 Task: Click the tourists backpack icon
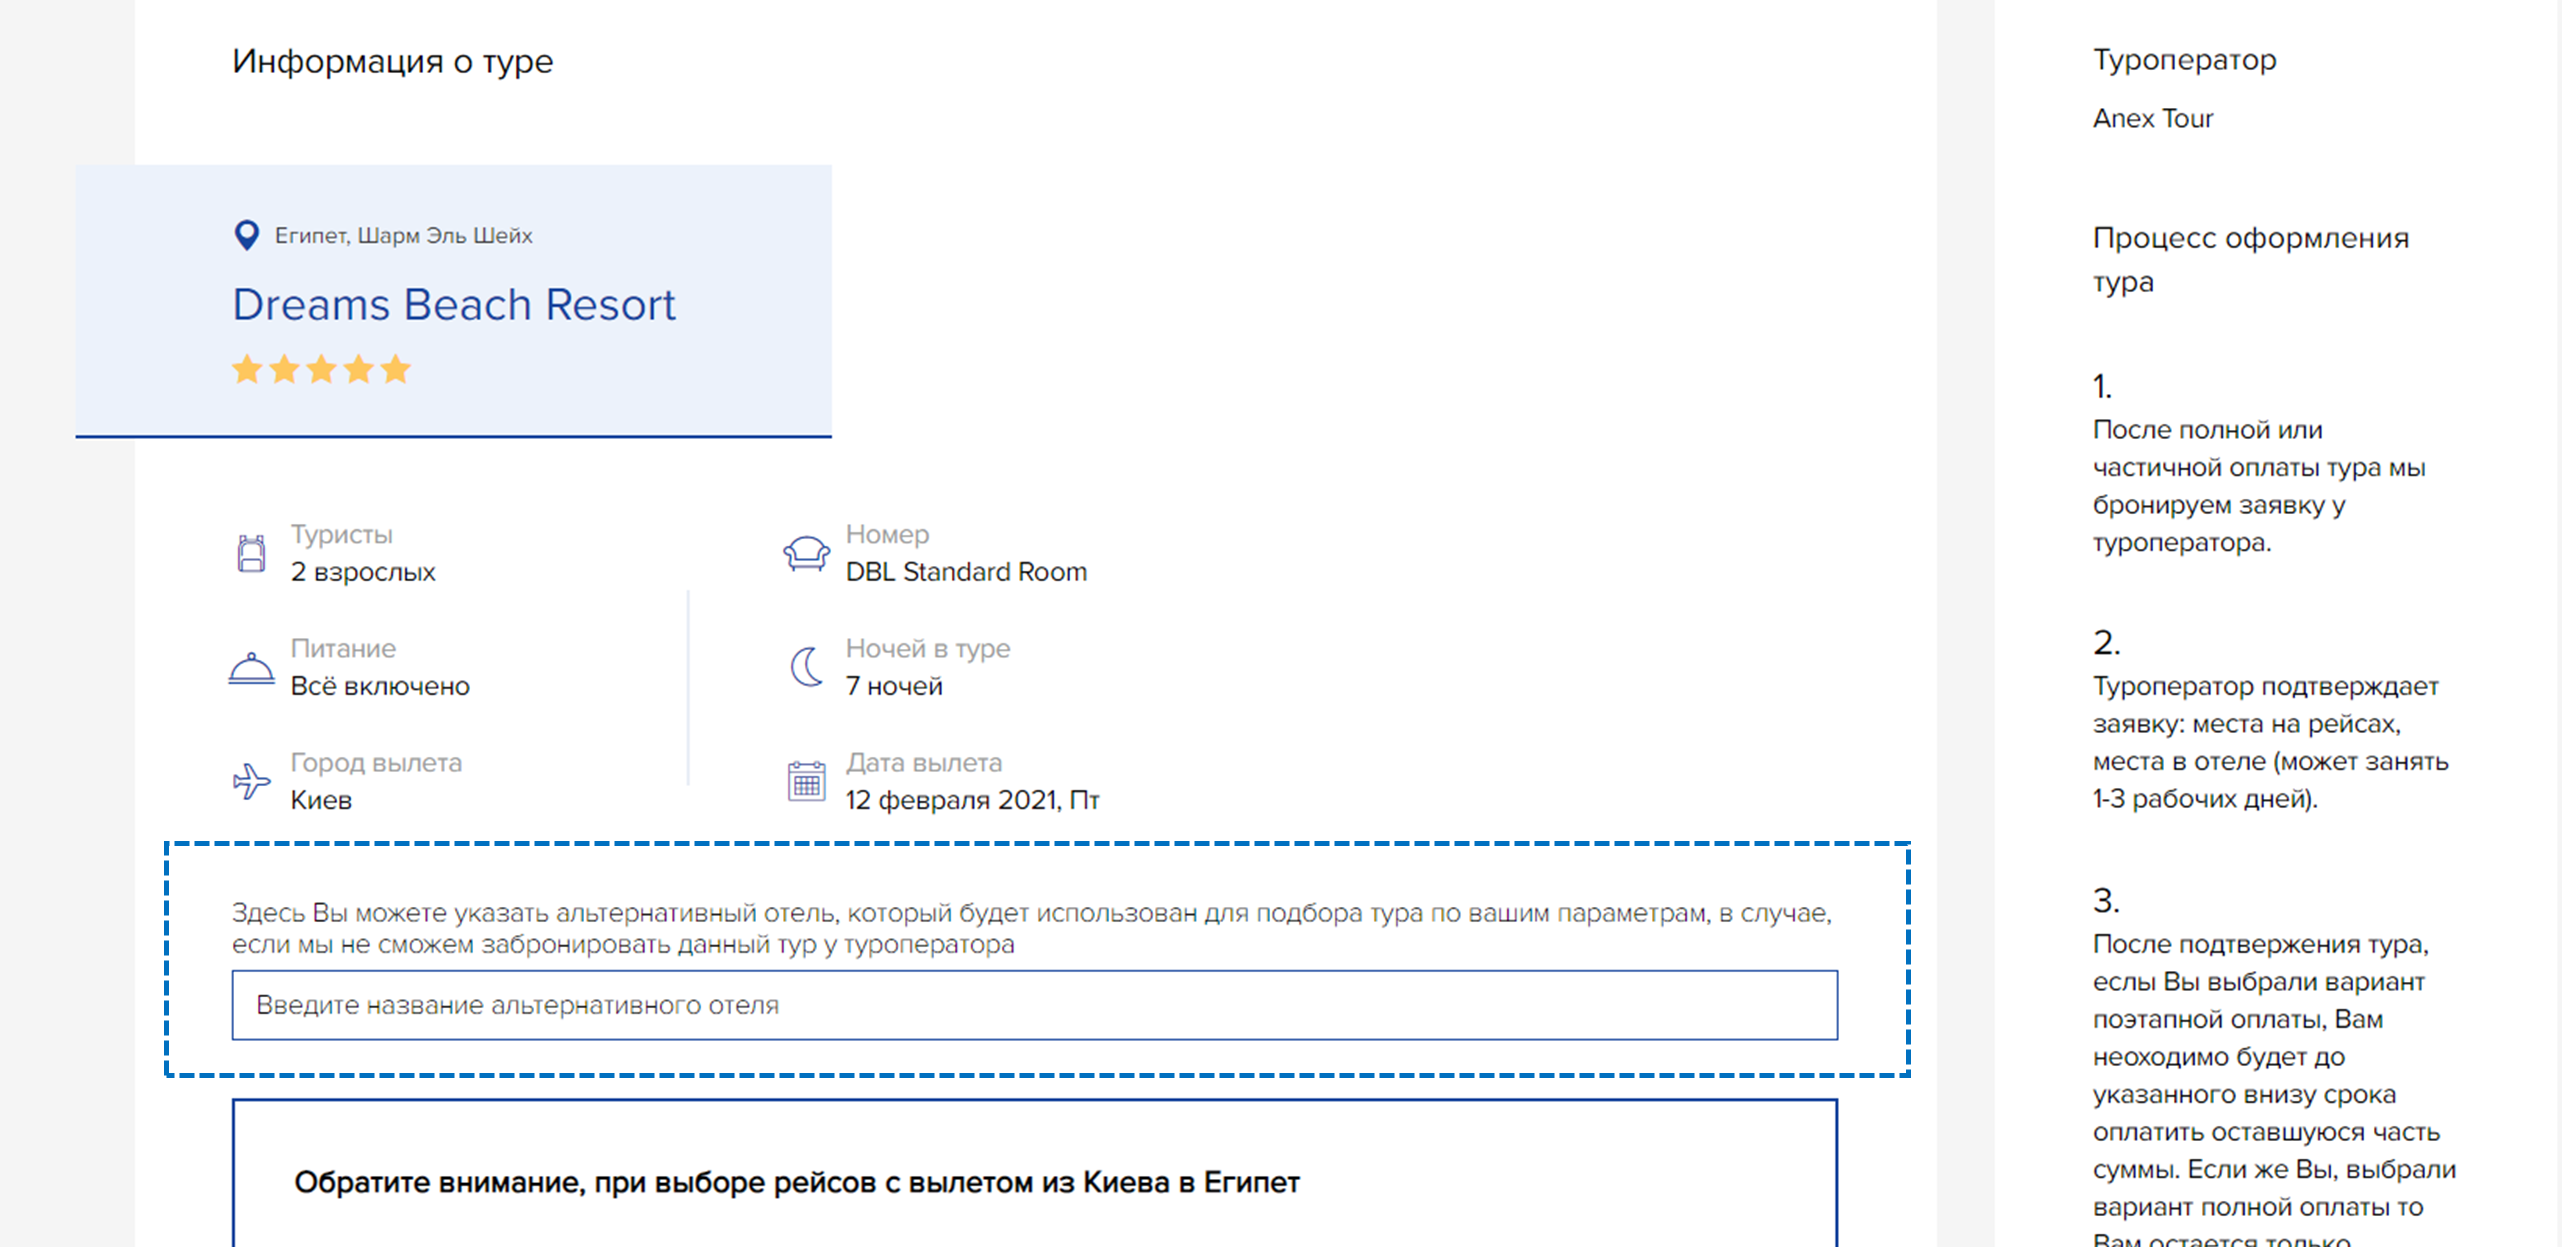(x=251, y=553)
